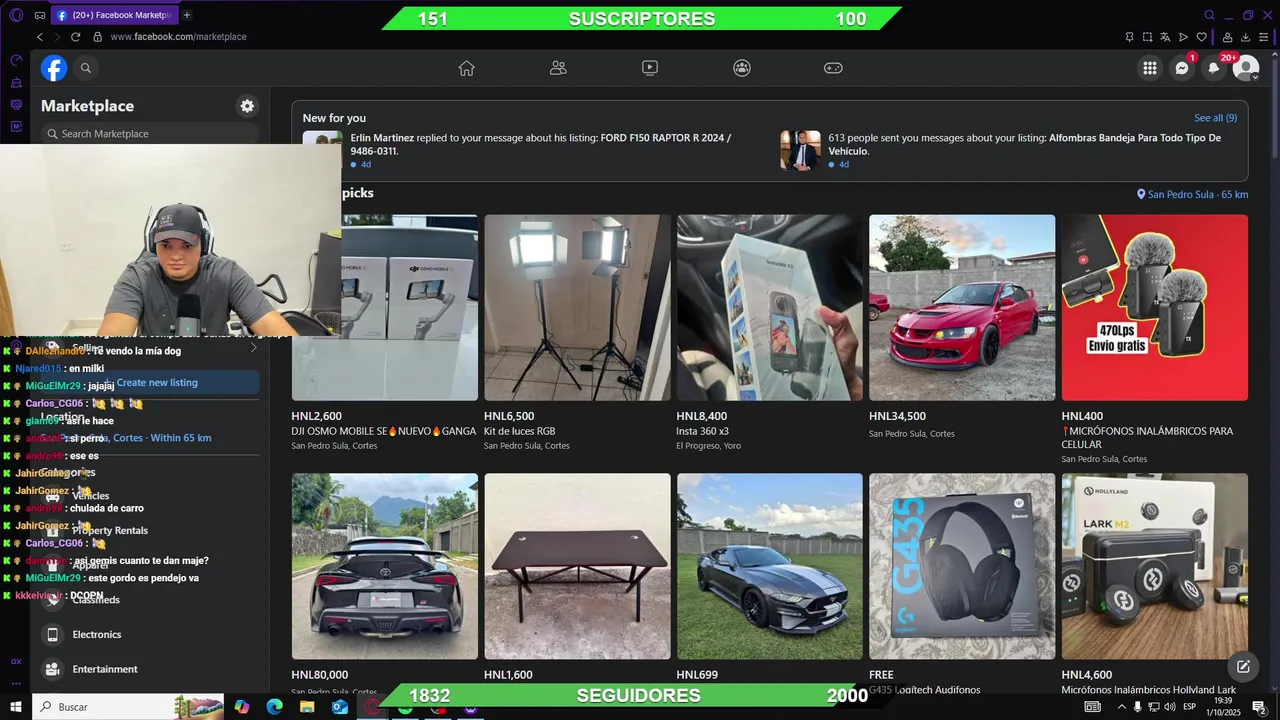This screenshot has height=720, width=1280.
Task: Open Messenger chats icon
Action: 1182,68
